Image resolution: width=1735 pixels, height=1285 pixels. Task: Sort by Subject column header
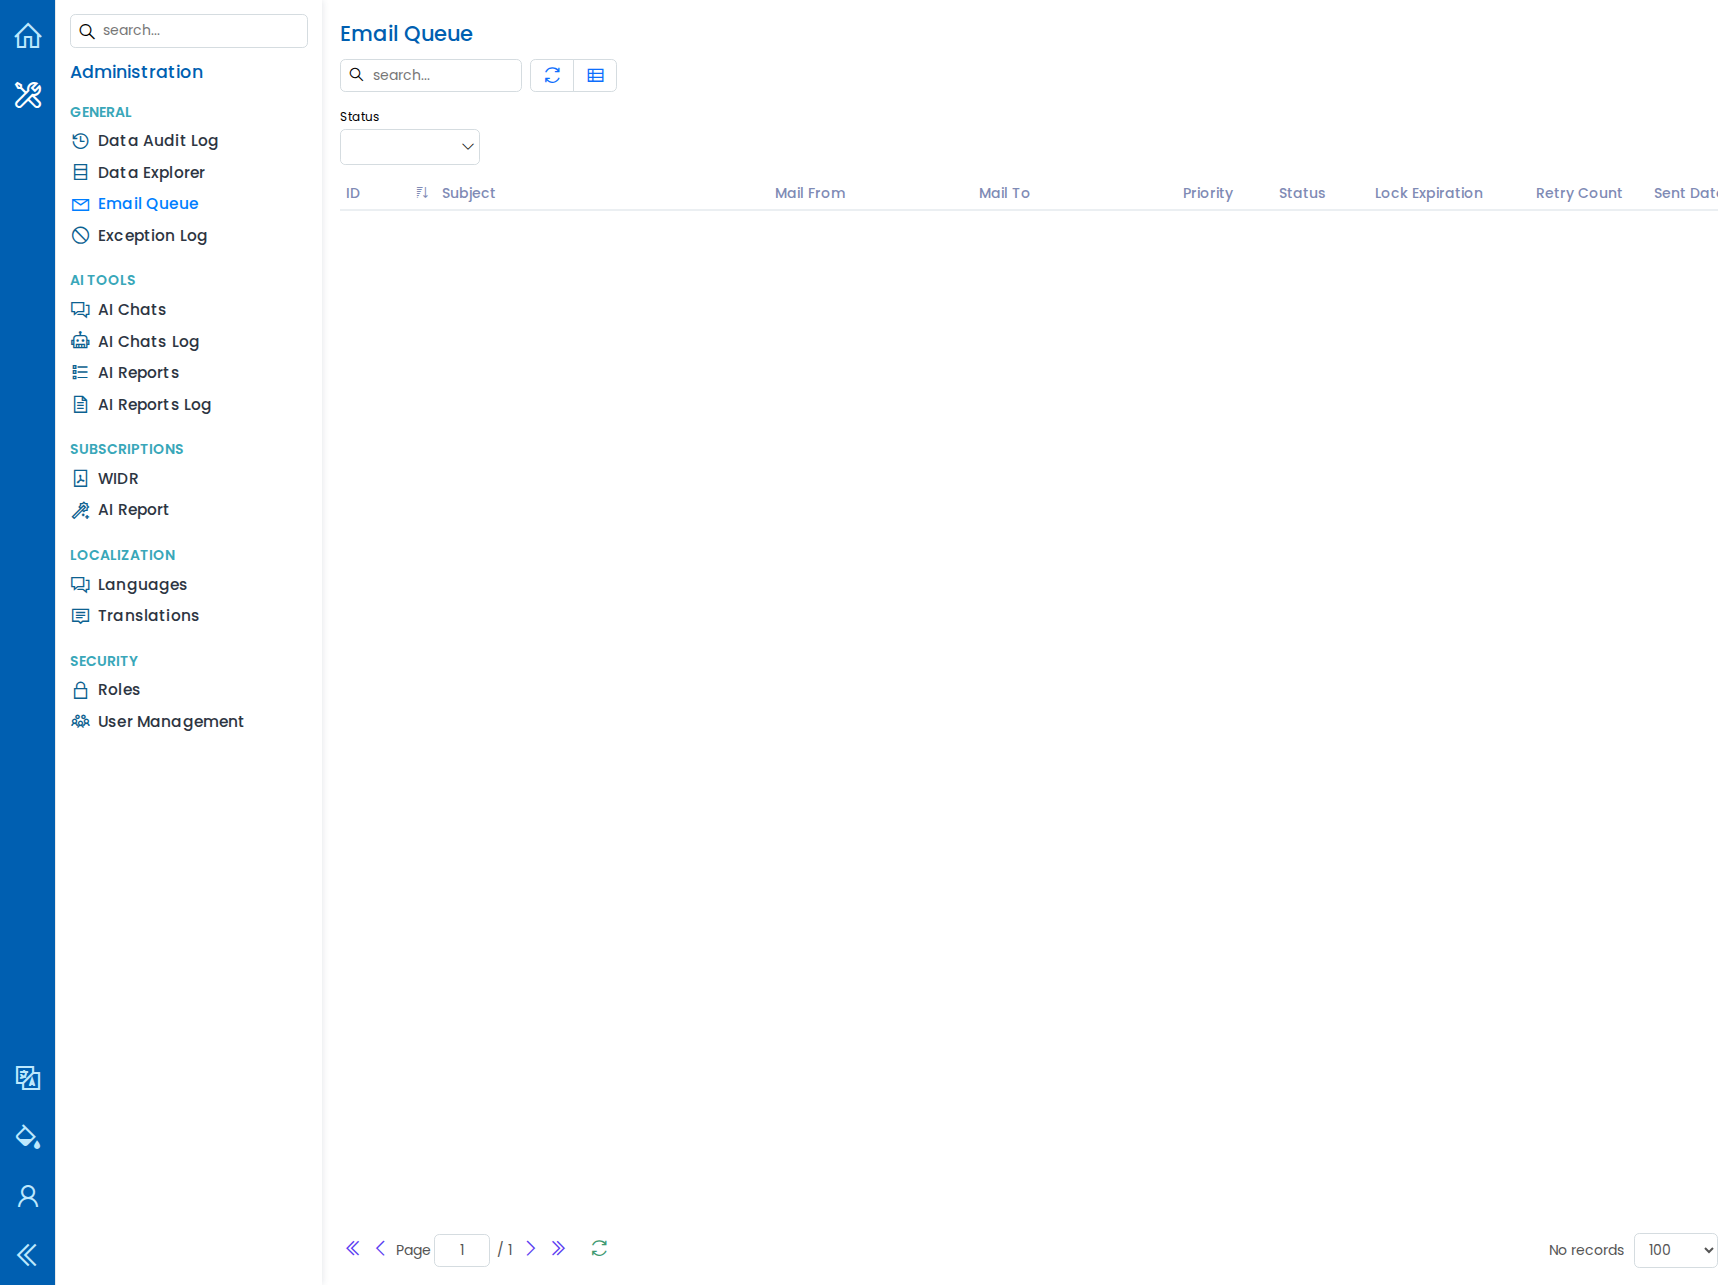tap(468, 193)
